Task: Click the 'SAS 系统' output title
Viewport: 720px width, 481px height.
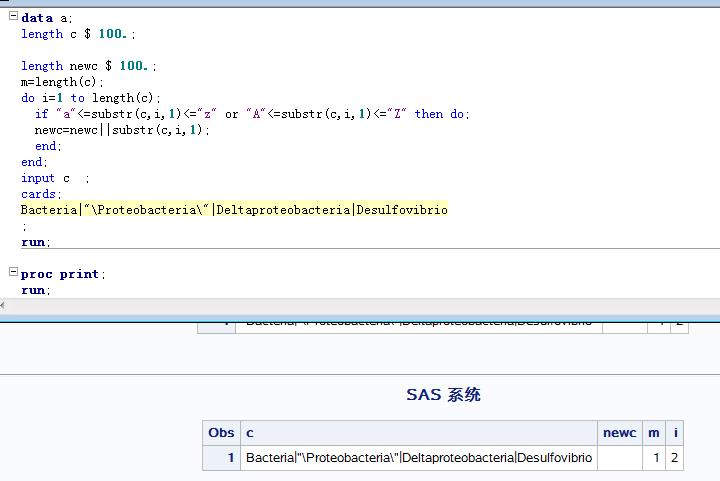Action: 443,394
